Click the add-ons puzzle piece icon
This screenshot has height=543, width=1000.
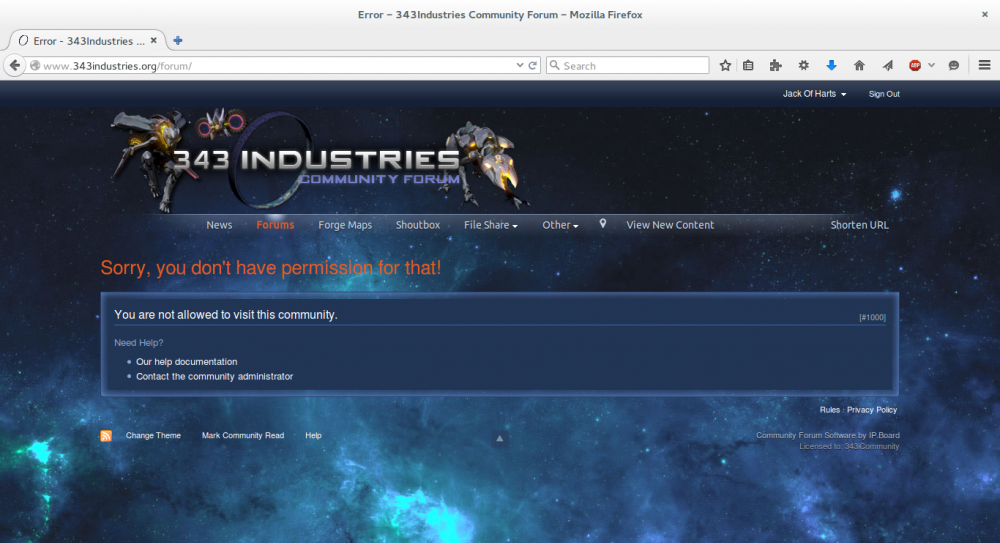775,65
